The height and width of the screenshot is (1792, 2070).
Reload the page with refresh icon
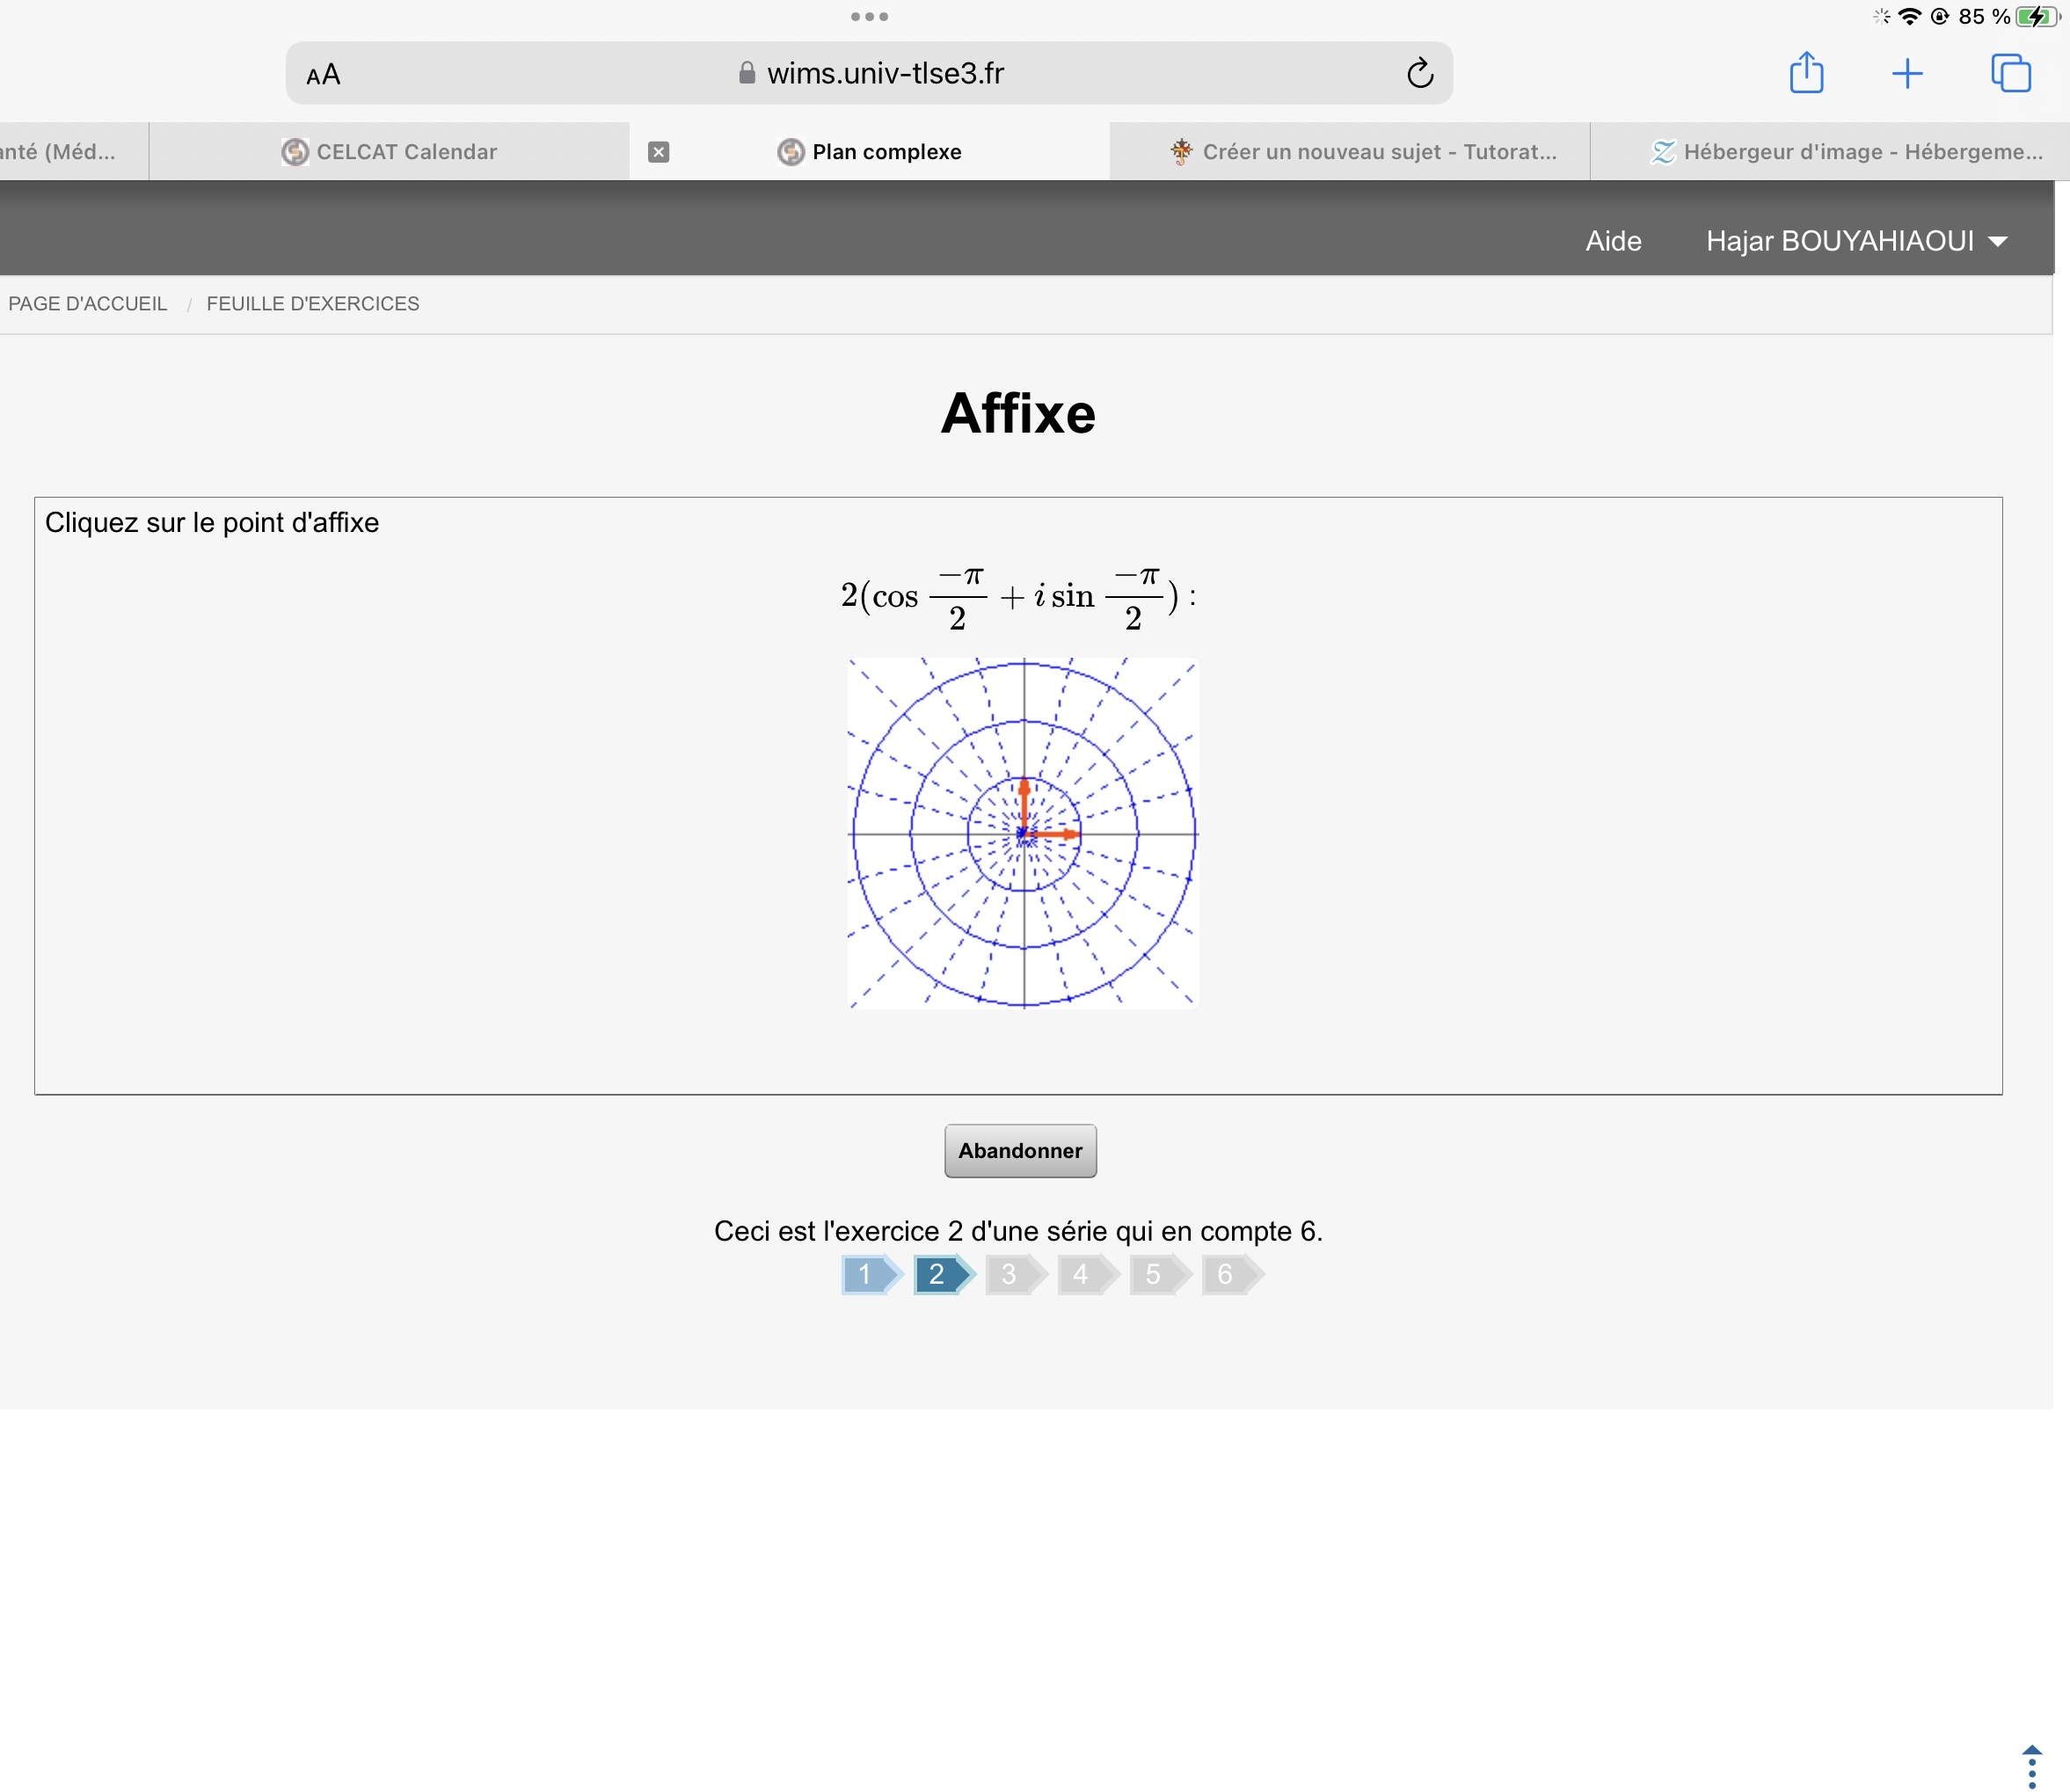(1420, 74)
